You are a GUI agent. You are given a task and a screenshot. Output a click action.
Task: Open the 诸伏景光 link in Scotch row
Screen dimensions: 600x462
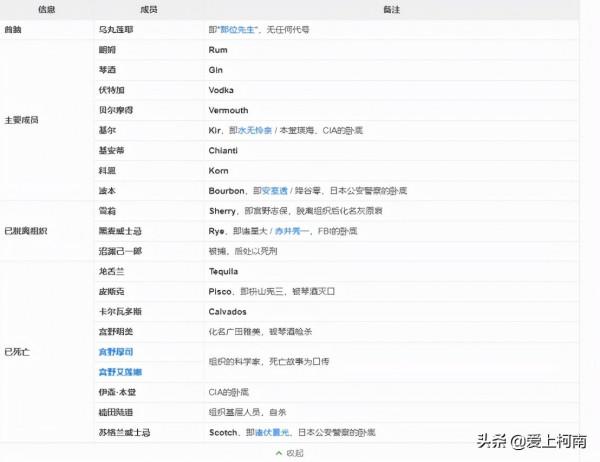[x=272, y=432]
